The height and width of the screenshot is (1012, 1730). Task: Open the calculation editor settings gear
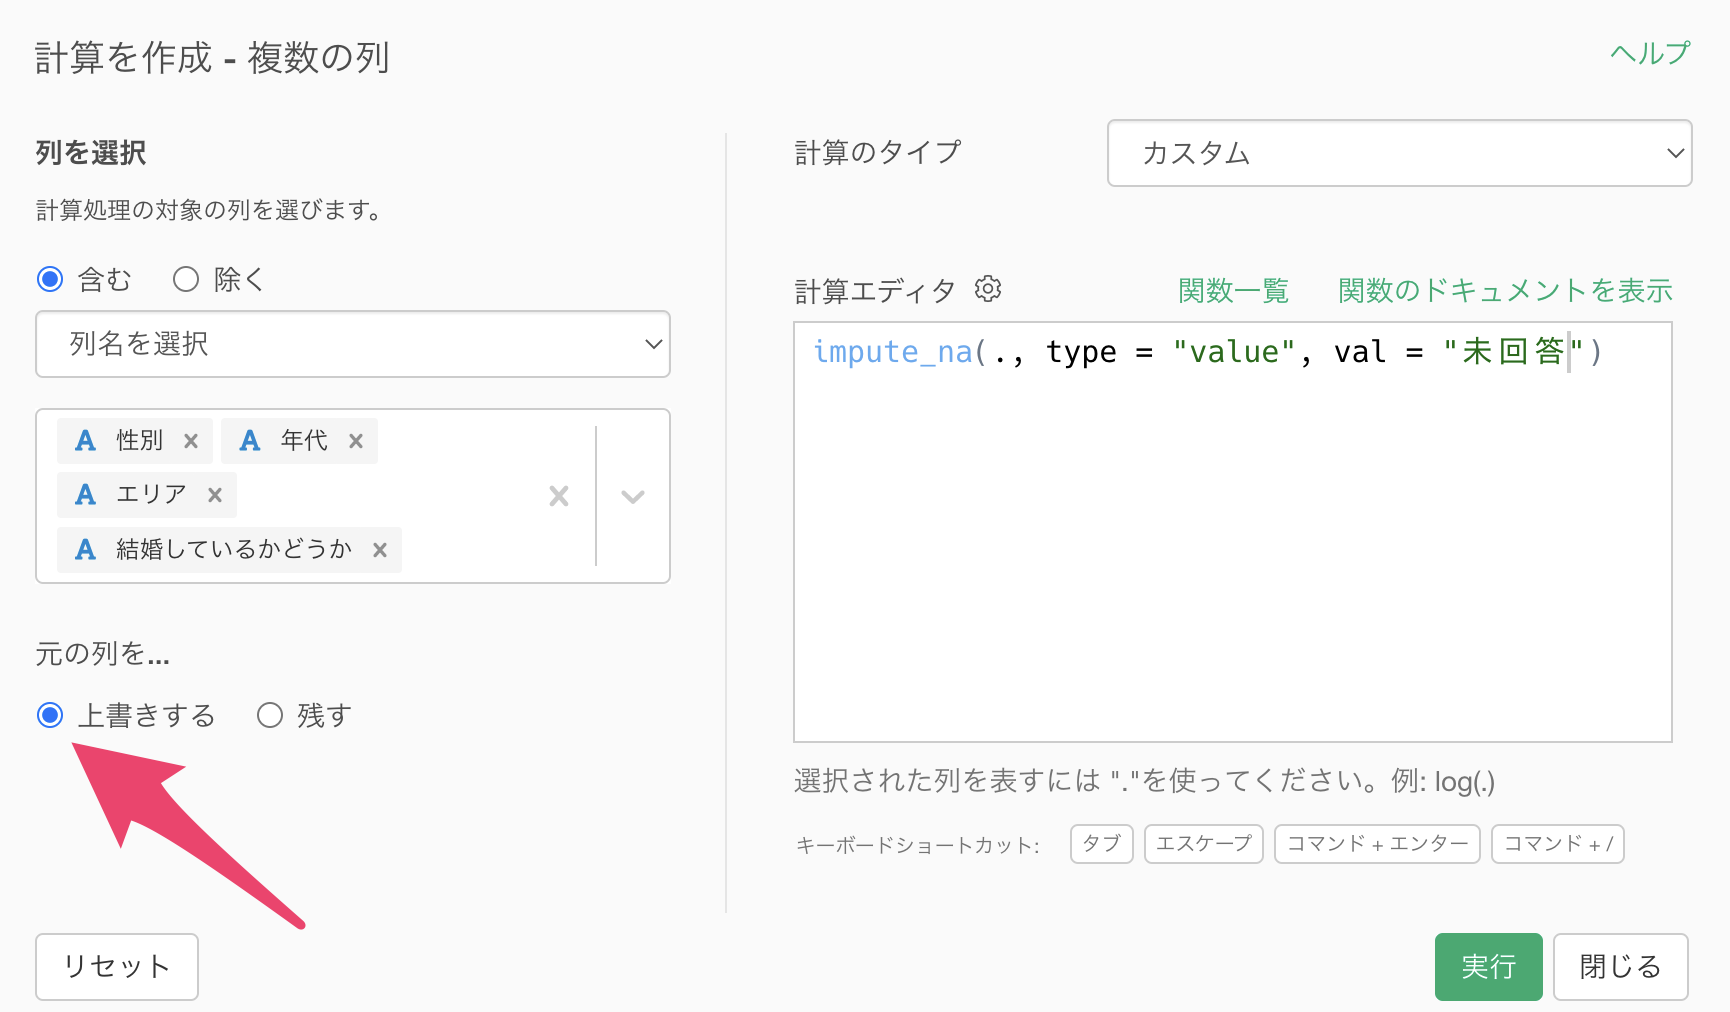click(988, 289)
